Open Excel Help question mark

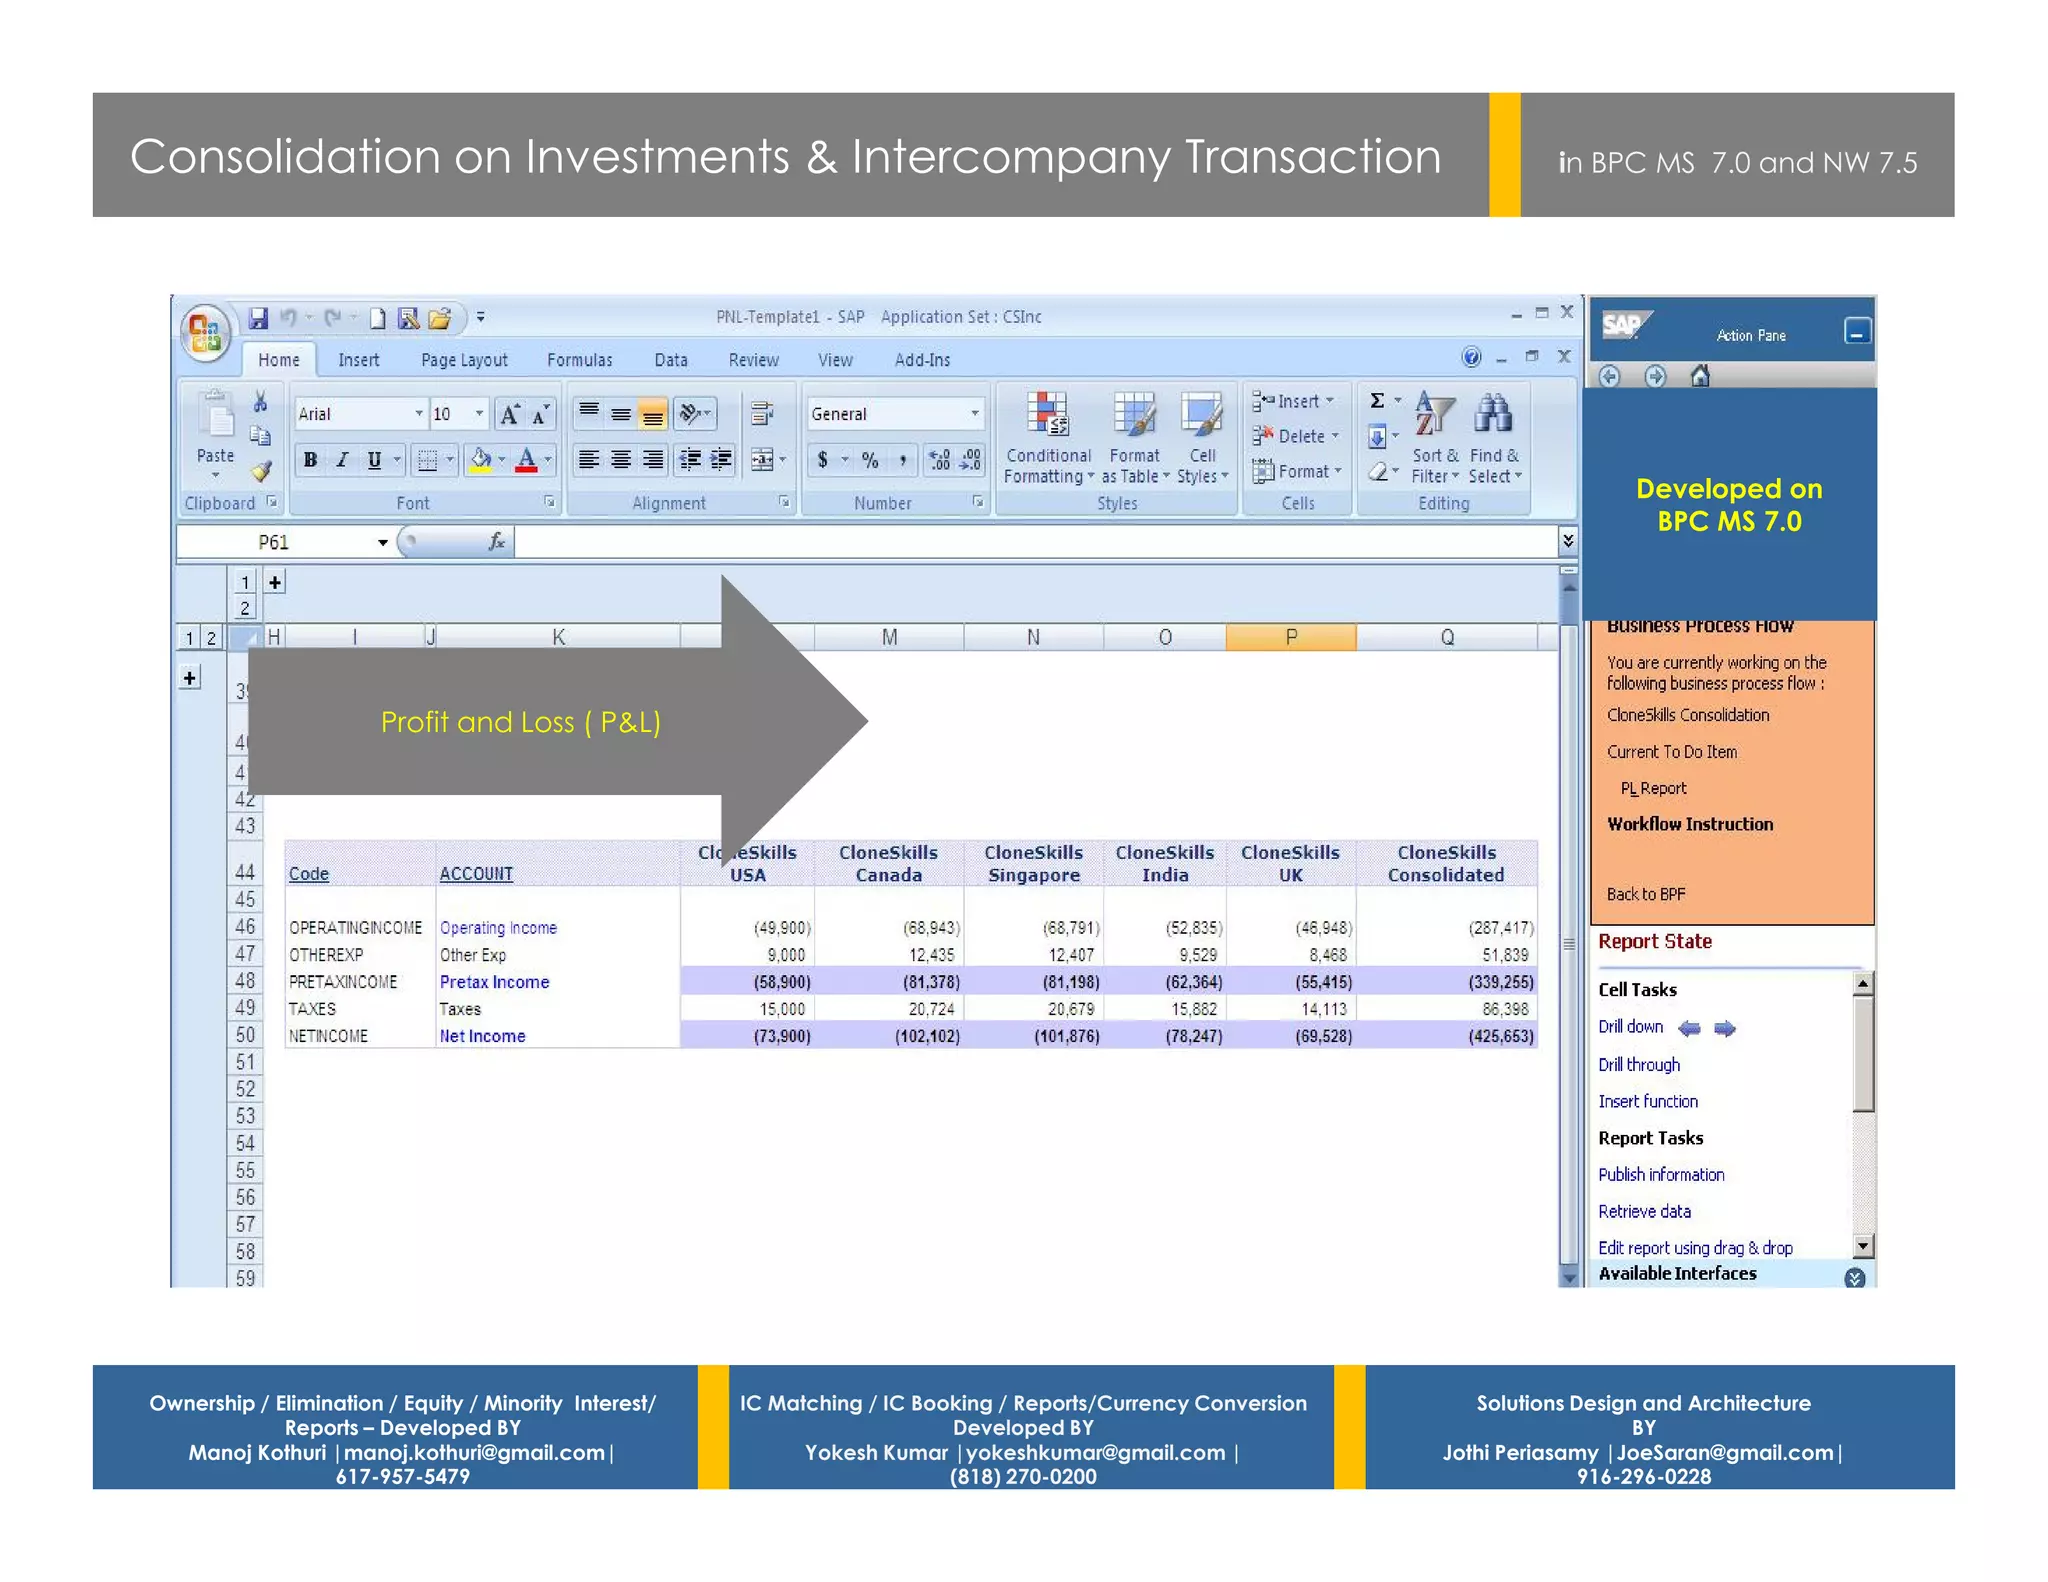(1471, 357)
